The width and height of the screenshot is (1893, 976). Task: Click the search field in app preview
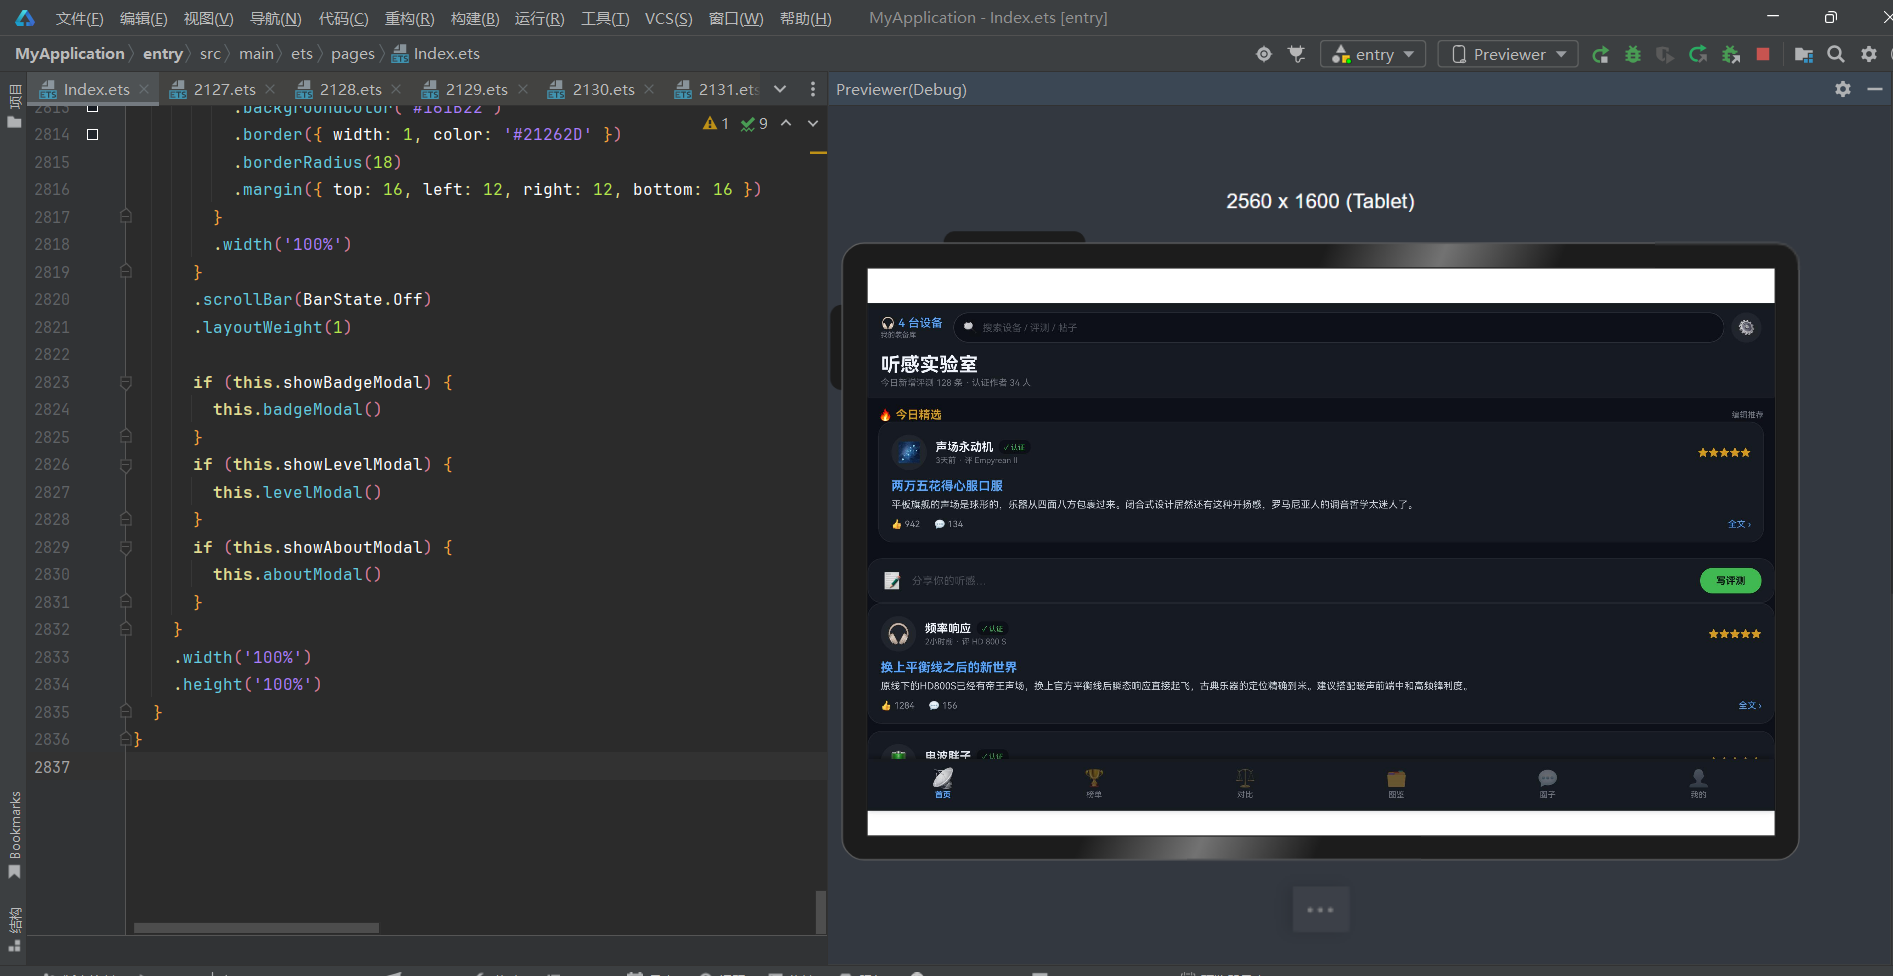(x=1338, y=327)
